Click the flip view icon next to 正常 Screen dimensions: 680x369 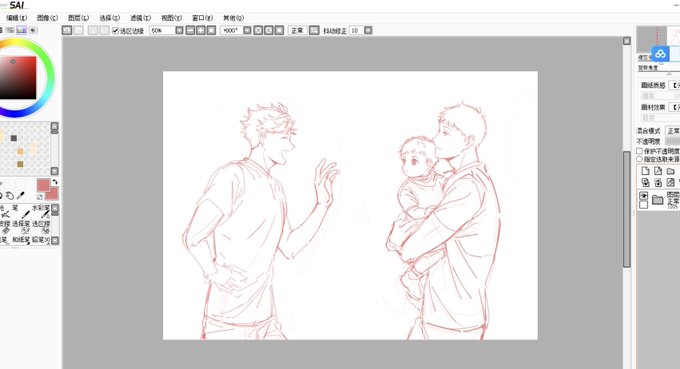314,30
